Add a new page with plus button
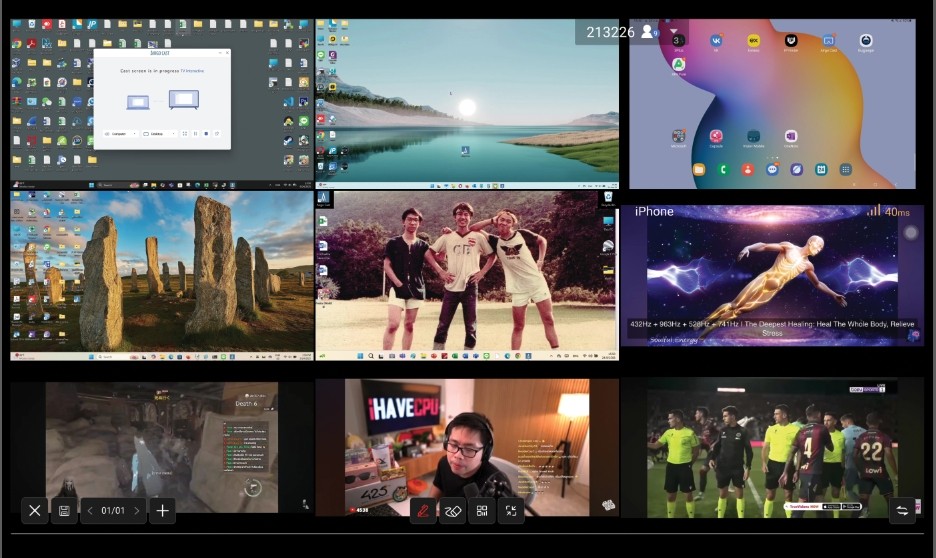The image size is (936, 558). coord(163,511)
